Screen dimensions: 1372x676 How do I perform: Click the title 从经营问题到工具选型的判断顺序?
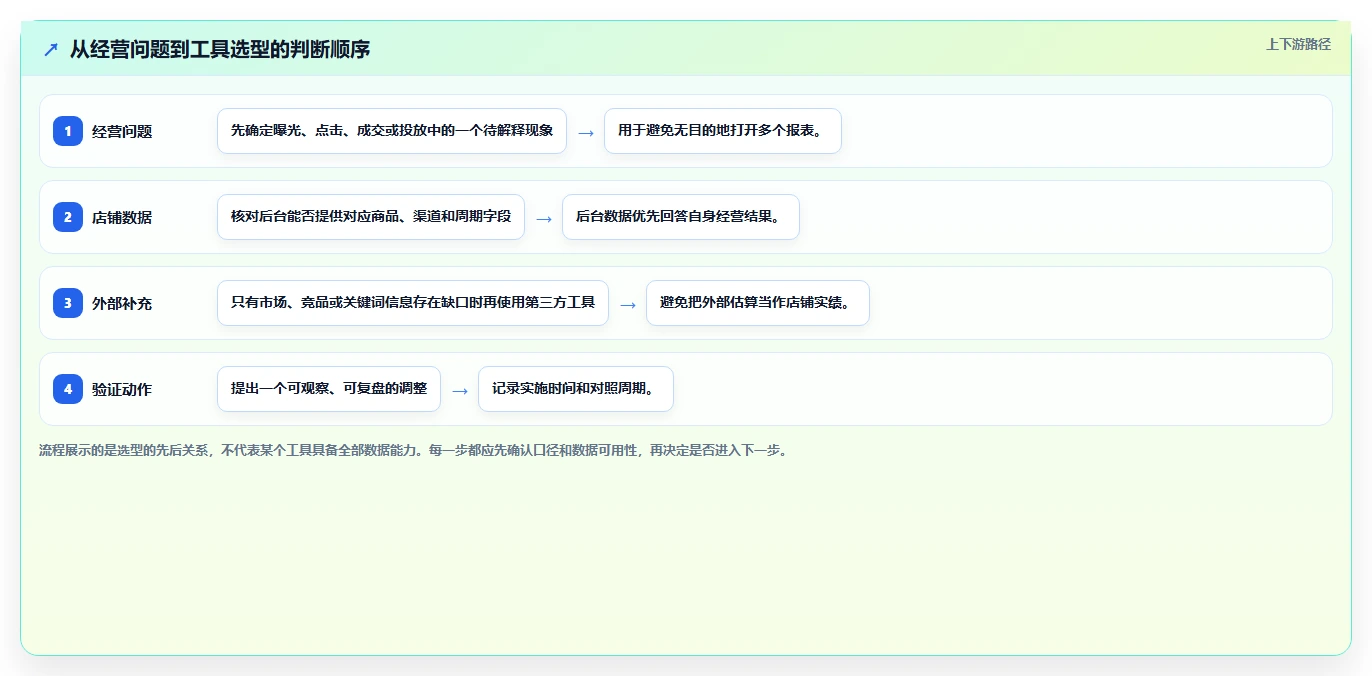point(220,49)
